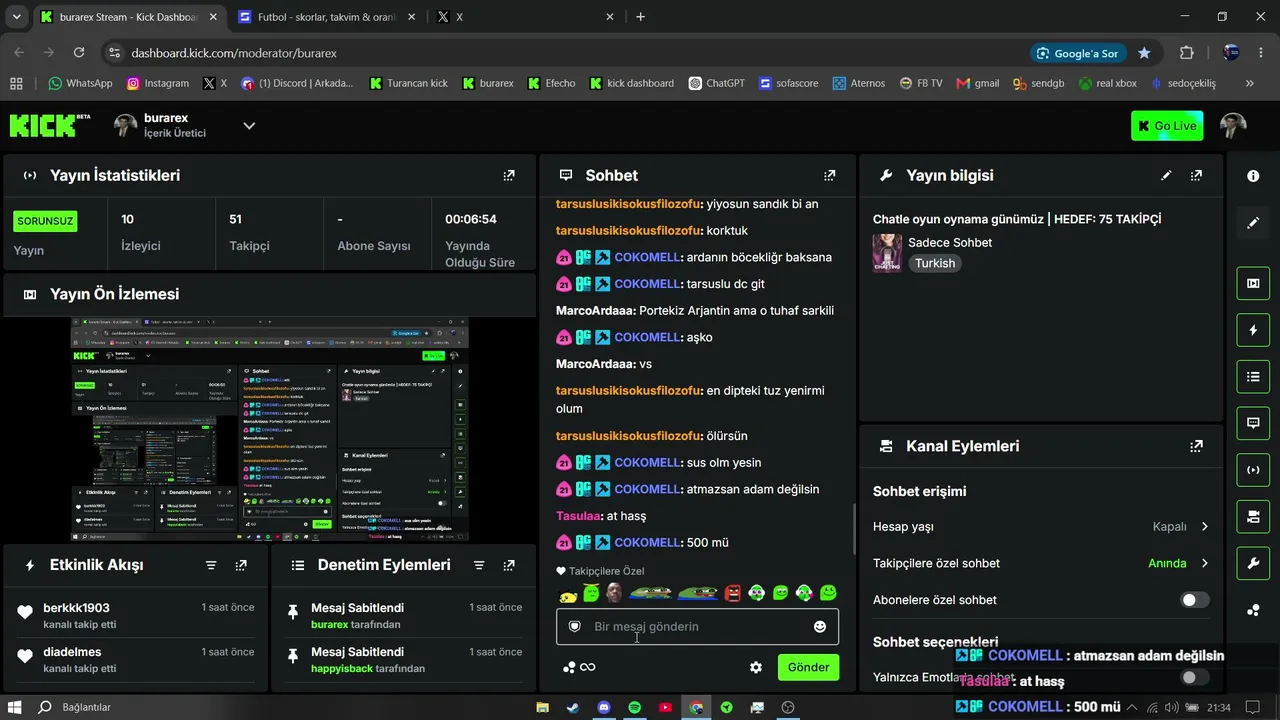Click the shield badge icon in the message box
Image resolution: width=1280 pixels, height=720 pixels.
575,627
